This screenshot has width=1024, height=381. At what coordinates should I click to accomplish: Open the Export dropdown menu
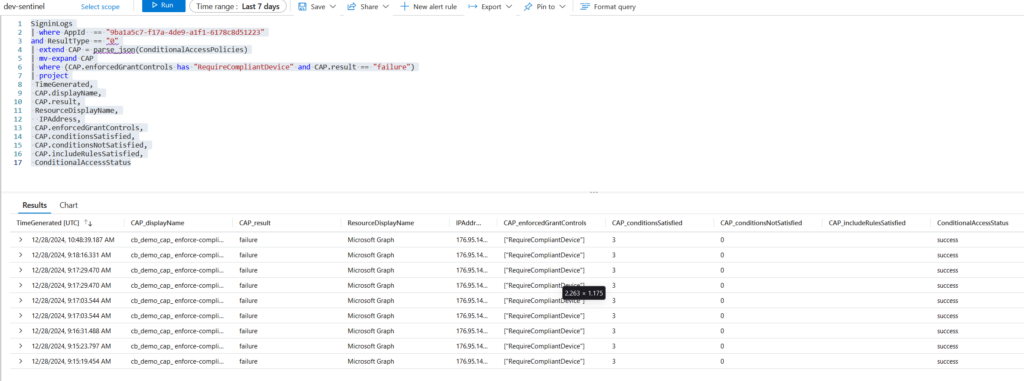click(x=490, y=7)
